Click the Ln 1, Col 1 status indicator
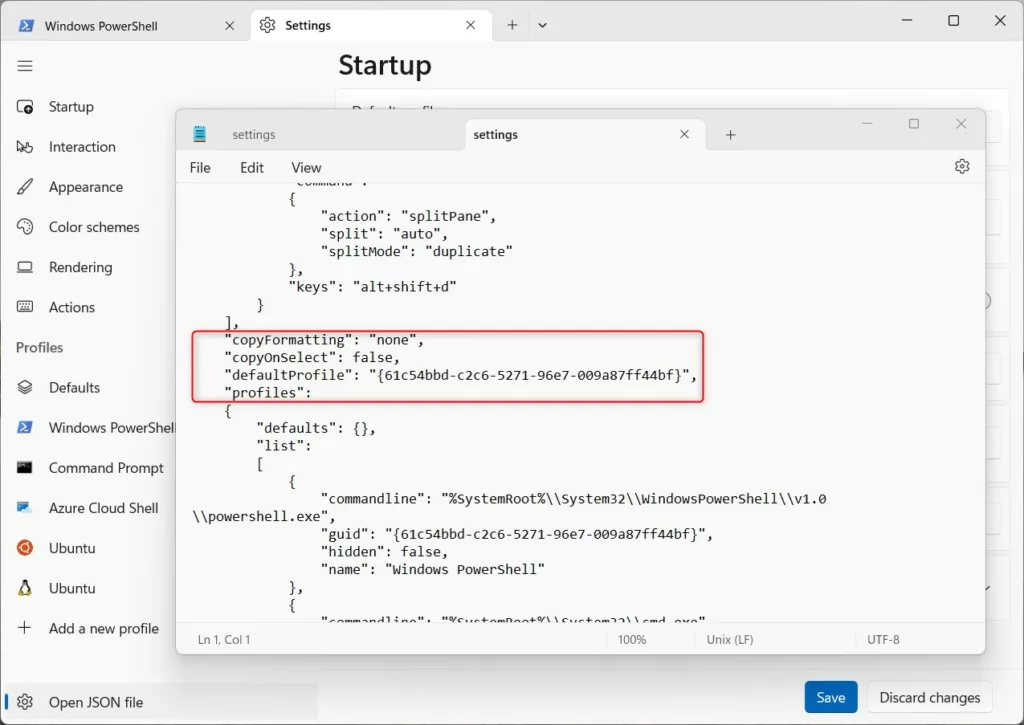This screenshot has height=725, width=1024. (x=224, y=639)
